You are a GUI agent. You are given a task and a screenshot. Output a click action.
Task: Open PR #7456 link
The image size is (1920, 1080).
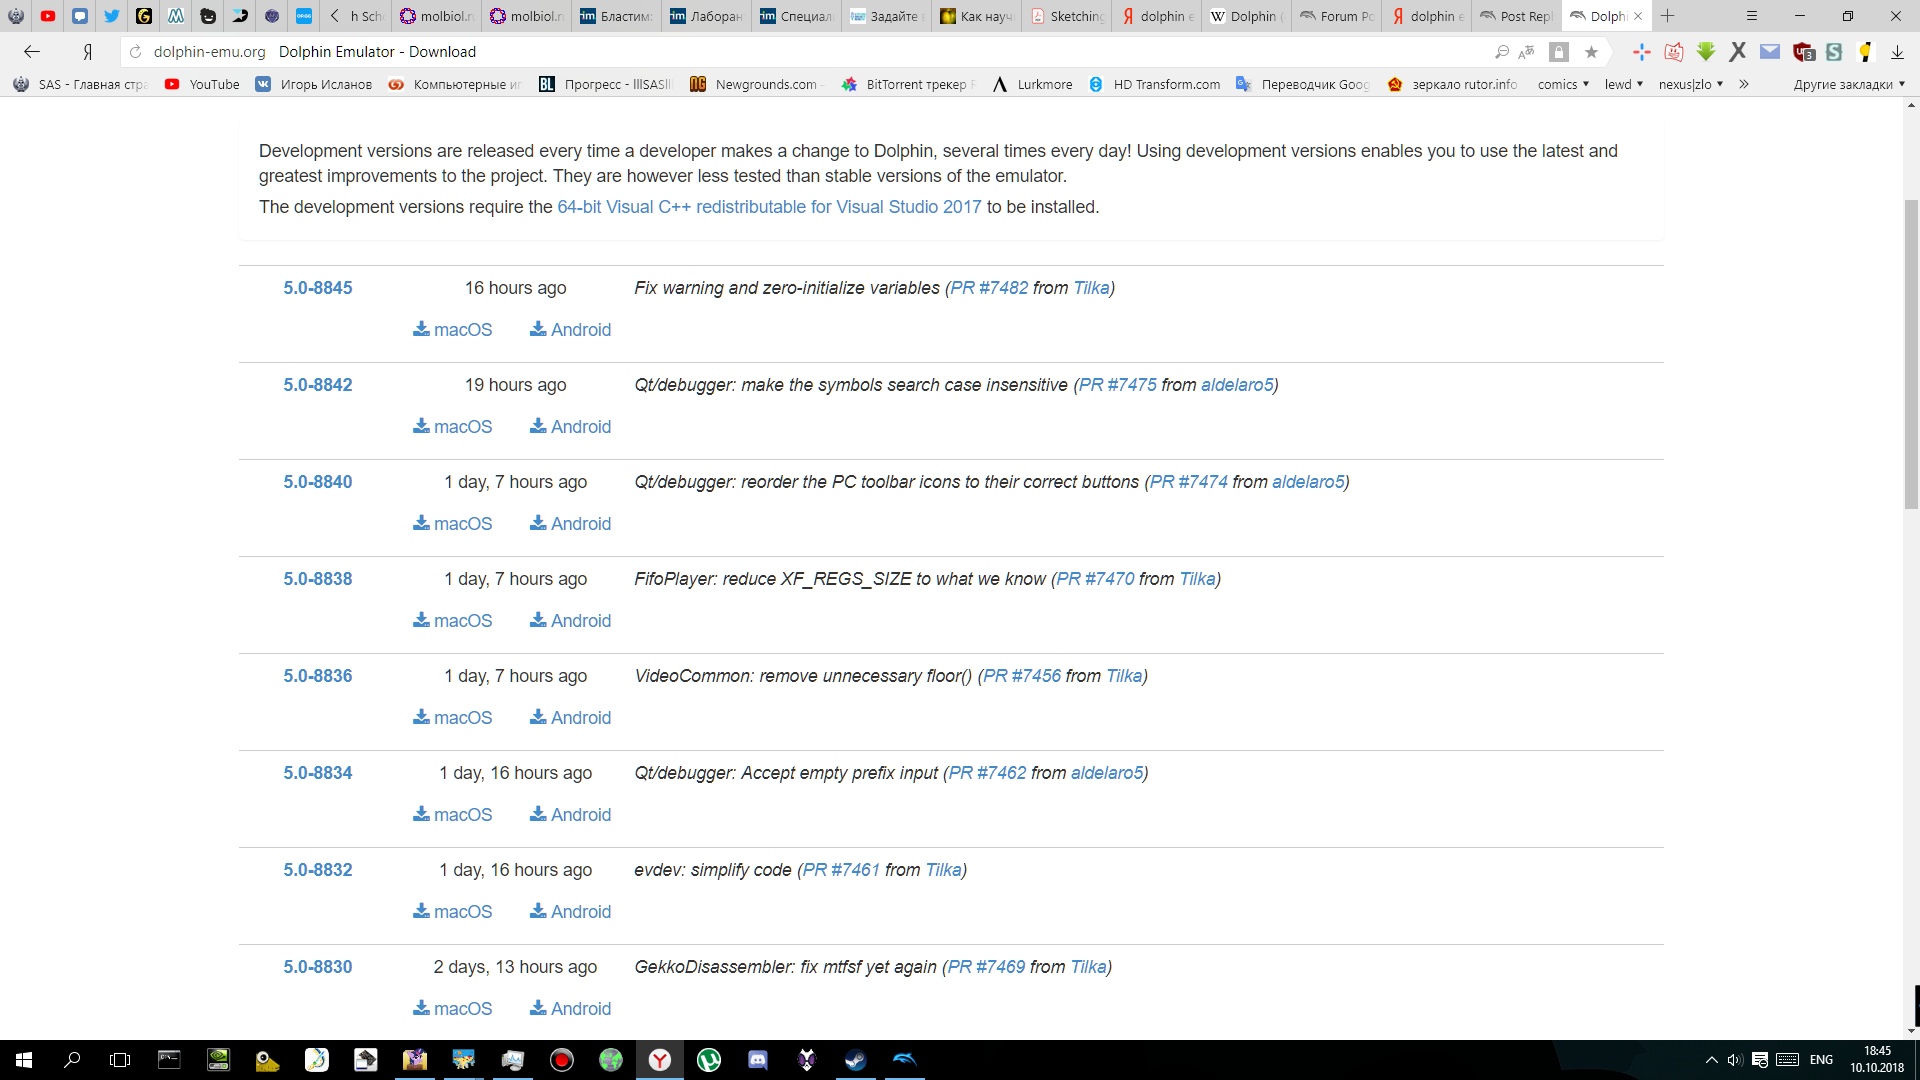coord(1021,676)
